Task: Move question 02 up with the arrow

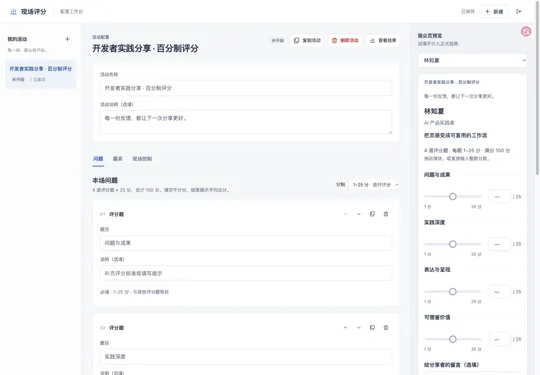Action: pyautogui.click(x=345, y=327)
